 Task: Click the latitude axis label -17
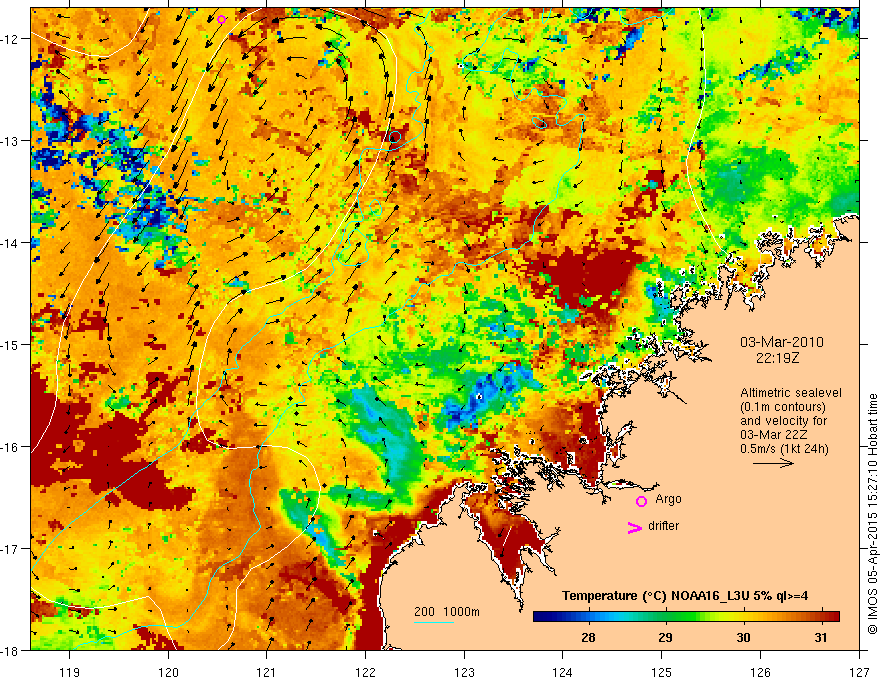(x=11, y=548)
